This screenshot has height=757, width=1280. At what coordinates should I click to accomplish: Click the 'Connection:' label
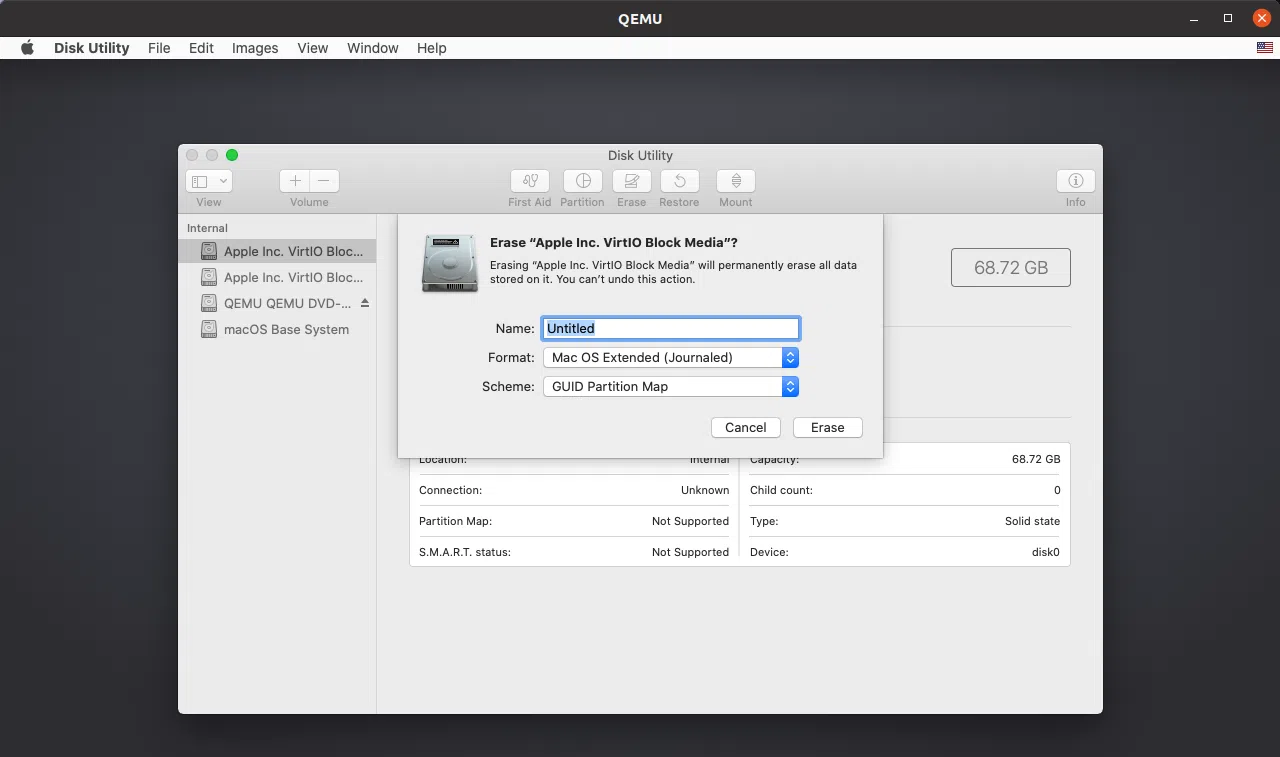(x=450, y=490)
